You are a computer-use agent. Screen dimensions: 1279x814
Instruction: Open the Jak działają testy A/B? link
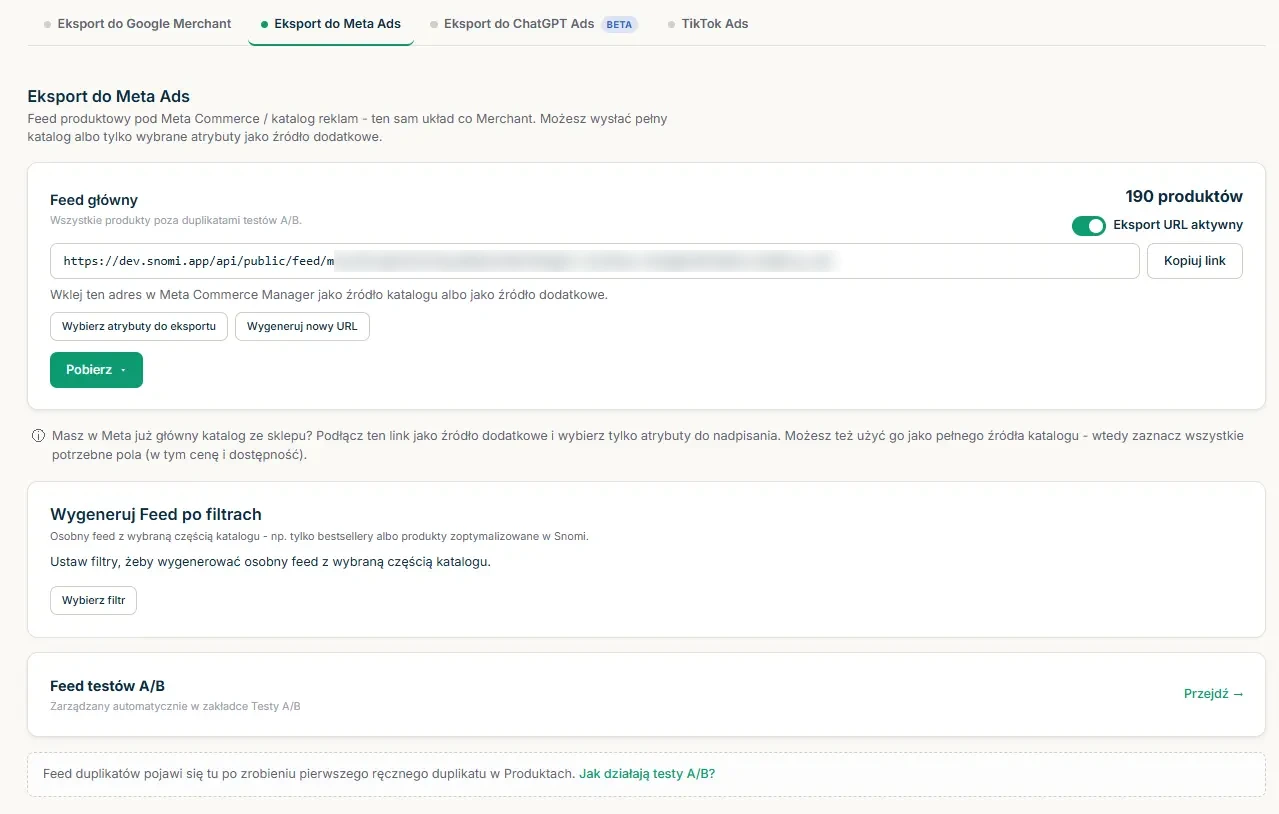point(647,774)
